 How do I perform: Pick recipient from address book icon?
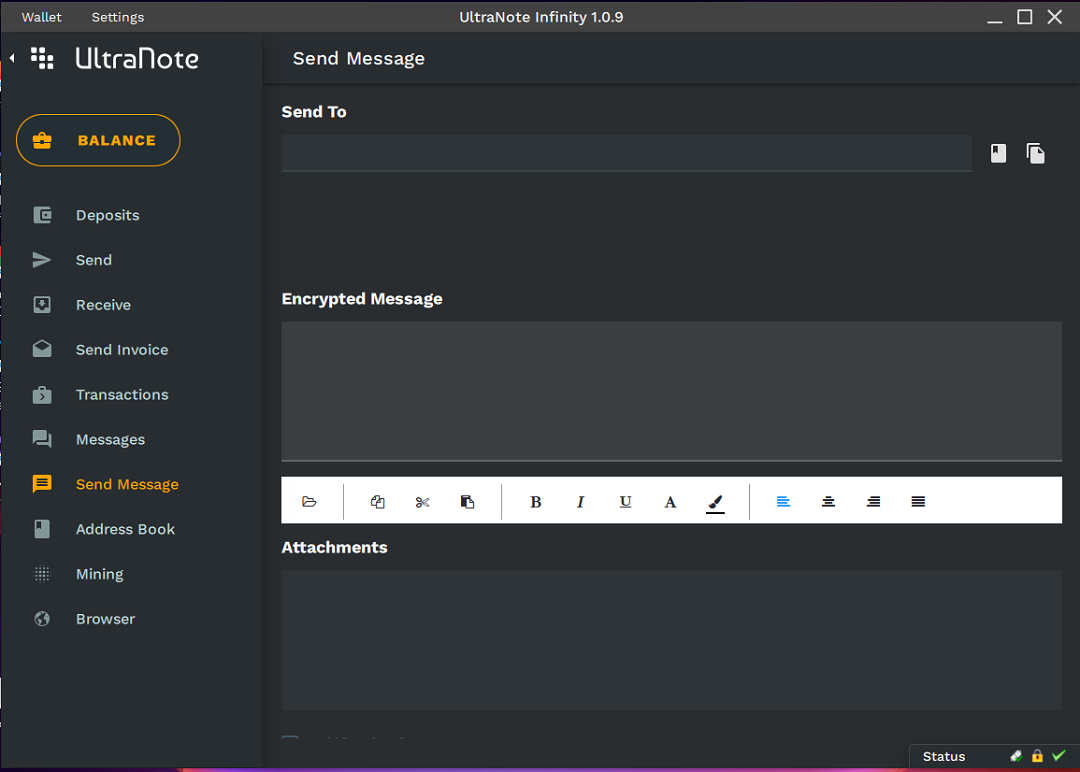(998, 153)
